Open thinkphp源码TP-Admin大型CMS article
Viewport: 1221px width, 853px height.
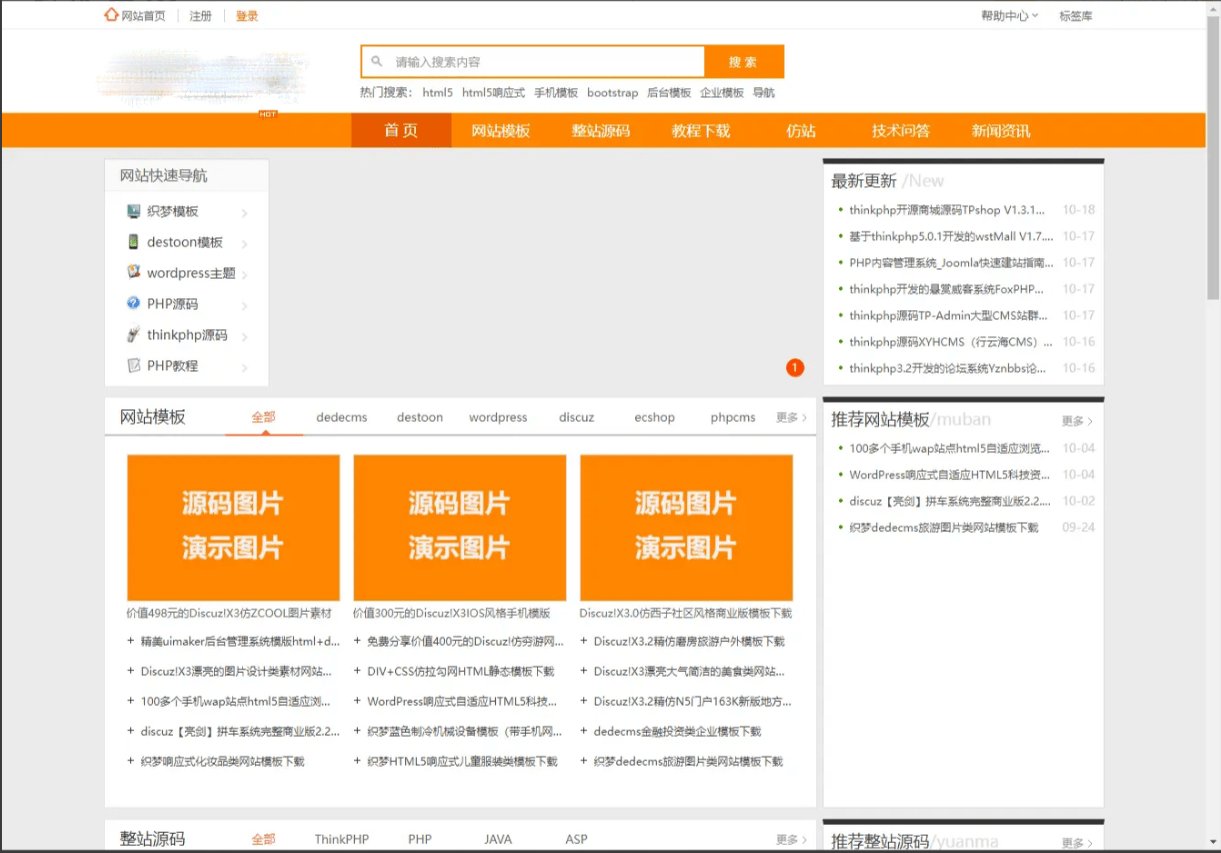[950, 315]
